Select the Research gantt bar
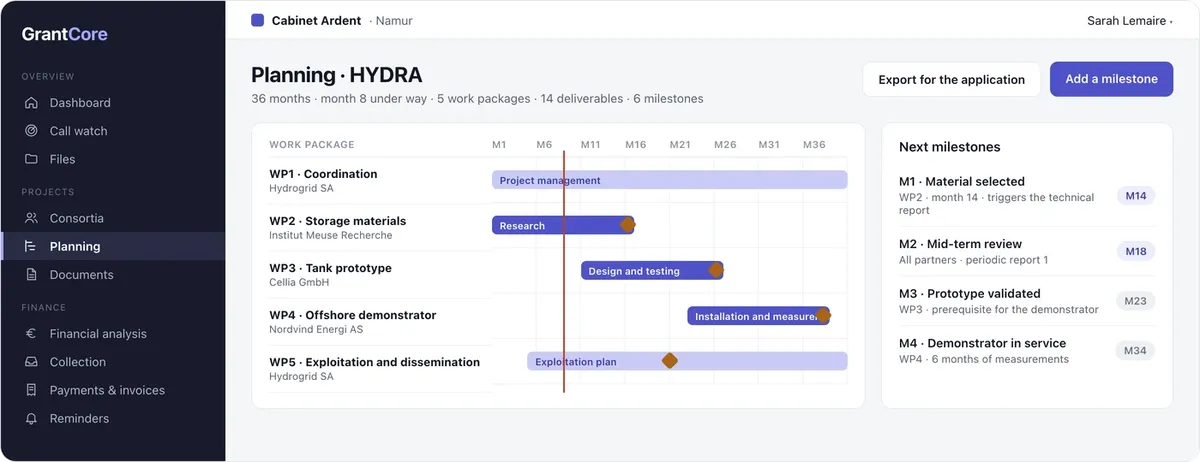The height and width of the screenshot is (462, 1200). [562, 225]
